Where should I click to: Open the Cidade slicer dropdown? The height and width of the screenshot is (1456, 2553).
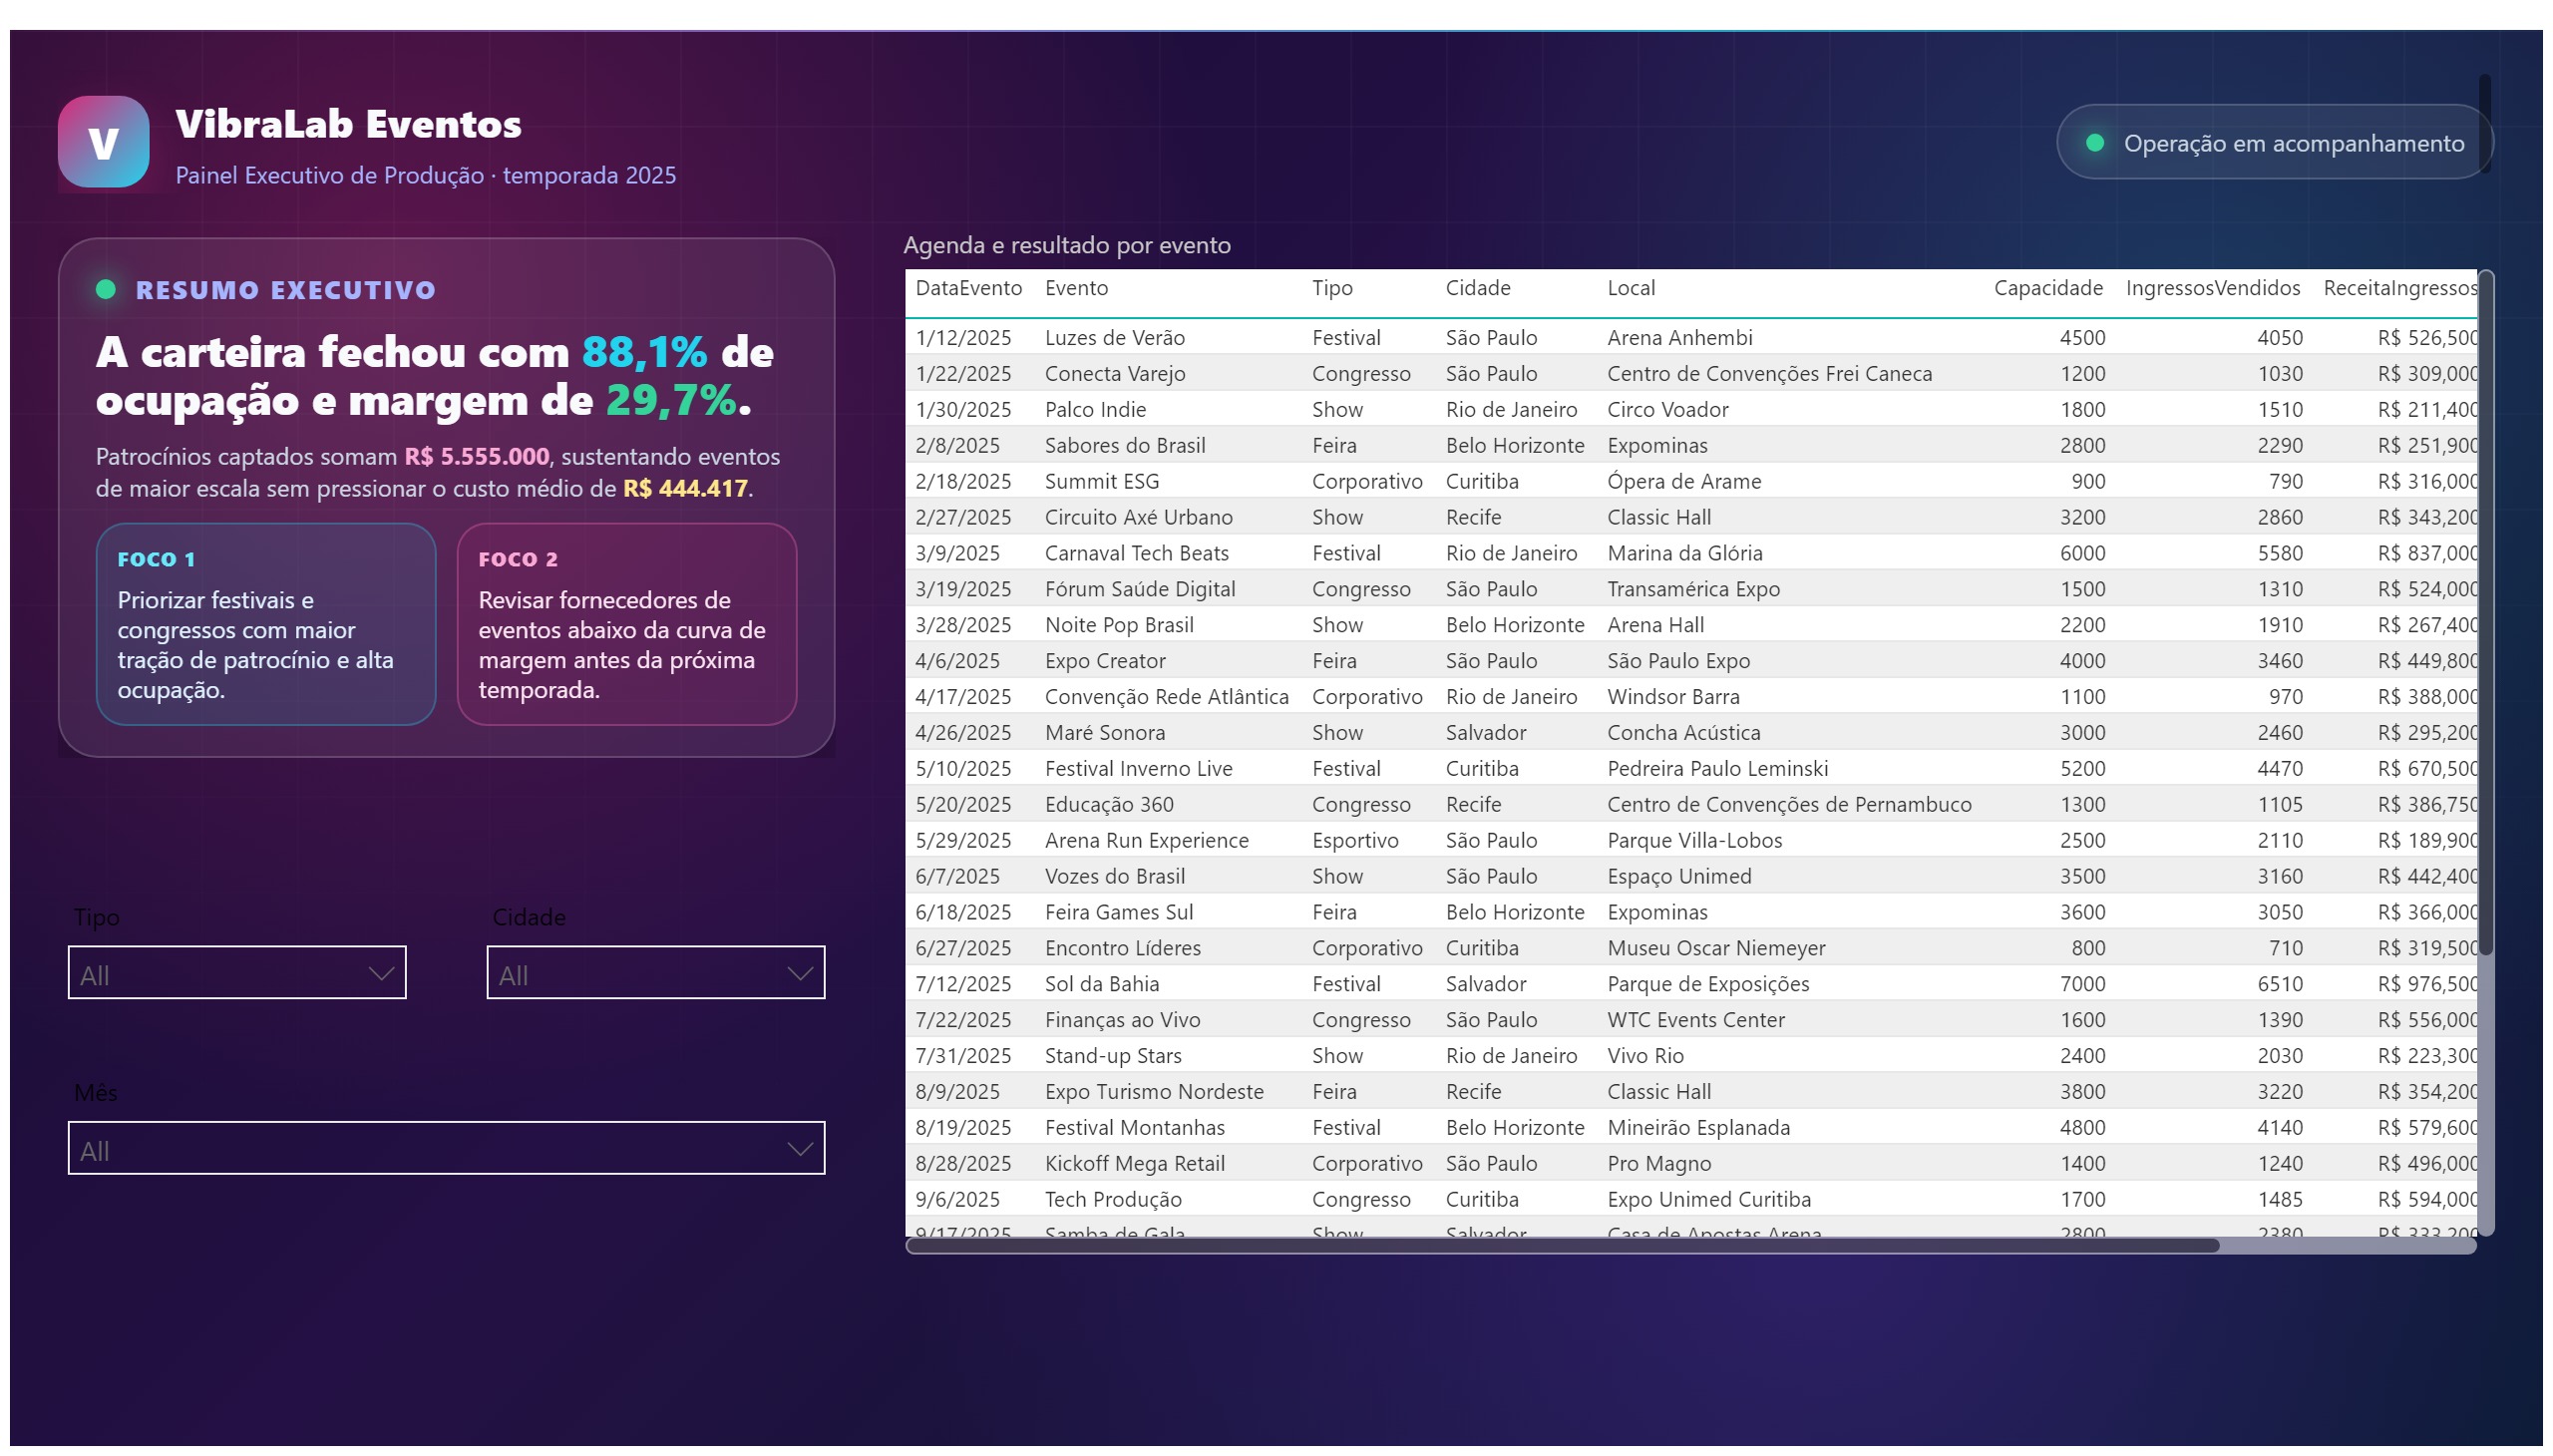click(655, 973)
